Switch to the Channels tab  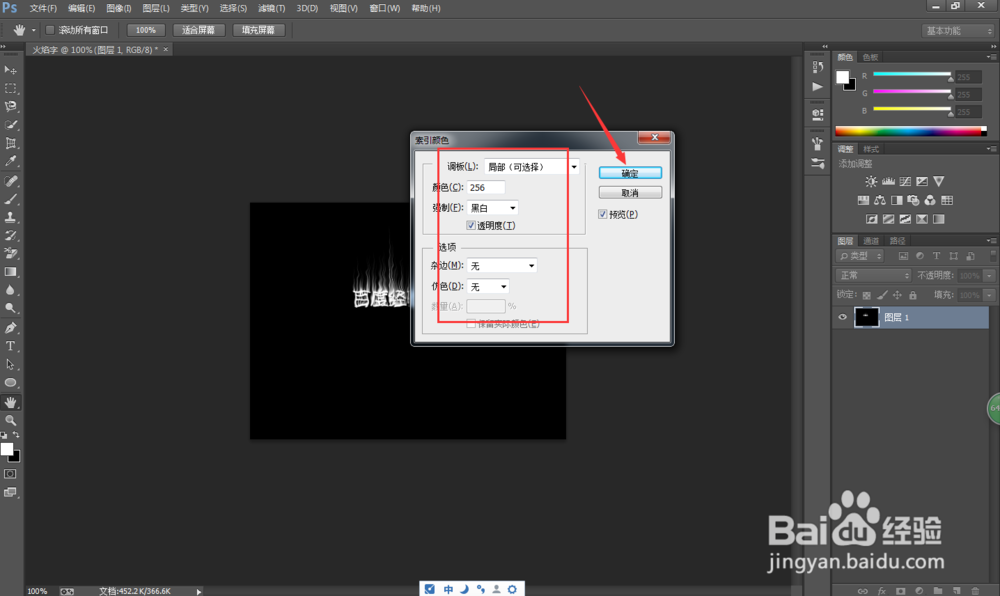click(871, 241)
